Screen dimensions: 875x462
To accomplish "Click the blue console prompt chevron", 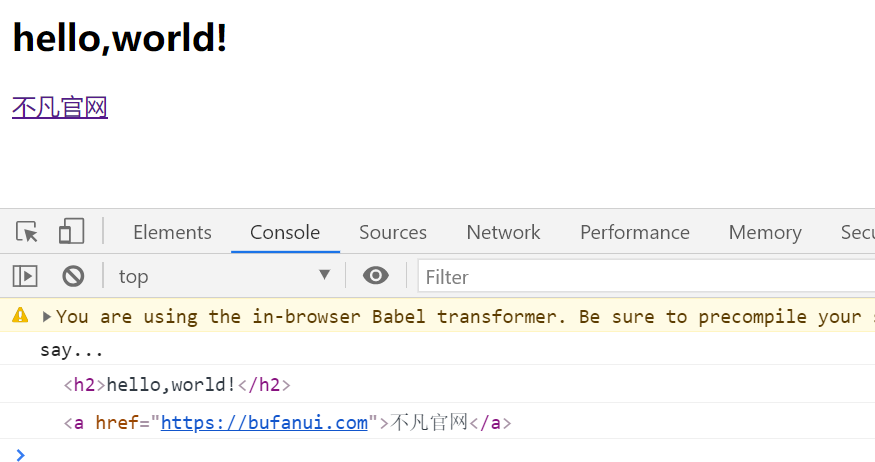I will pyautogui.click(x=21, y=455).
